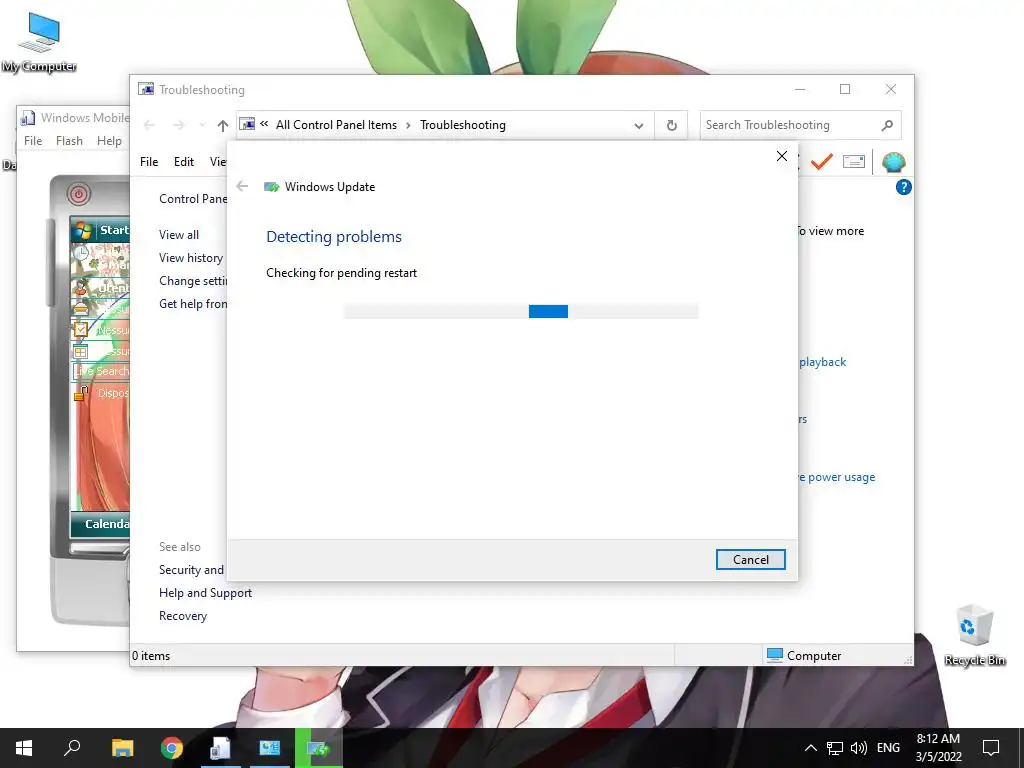This screenshot has width=1024, height=768.
Task: Click the lock icon on emulator screen
Action: [82, 393]
